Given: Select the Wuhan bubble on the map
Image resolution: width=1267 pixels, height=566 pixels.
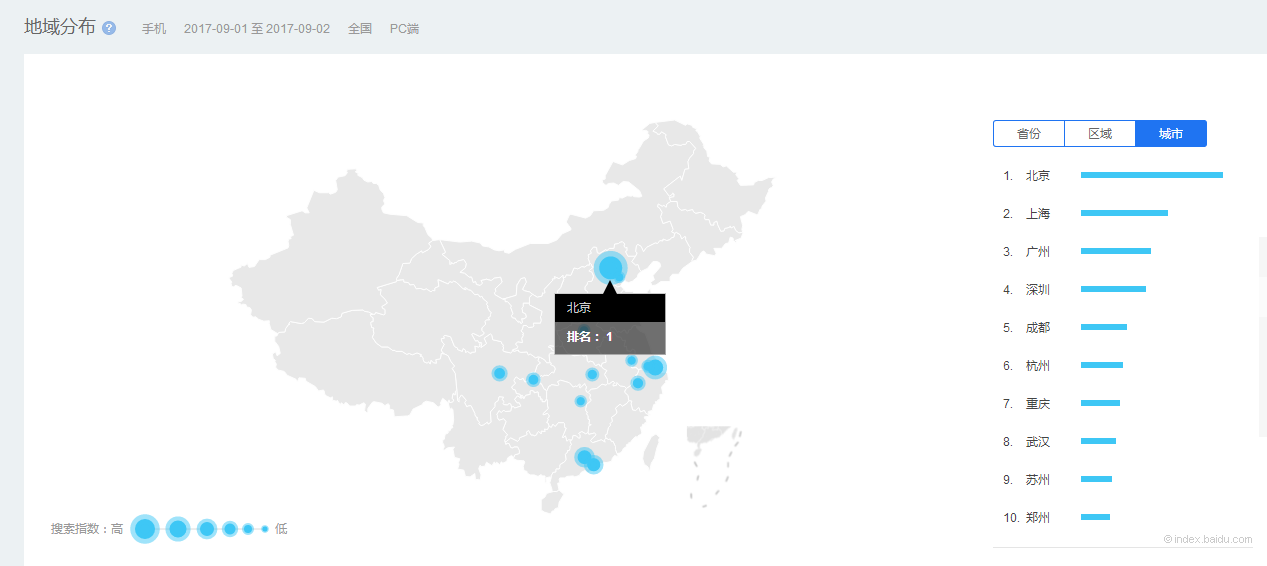Looking at the screenshot, I should tap(592, 374).
